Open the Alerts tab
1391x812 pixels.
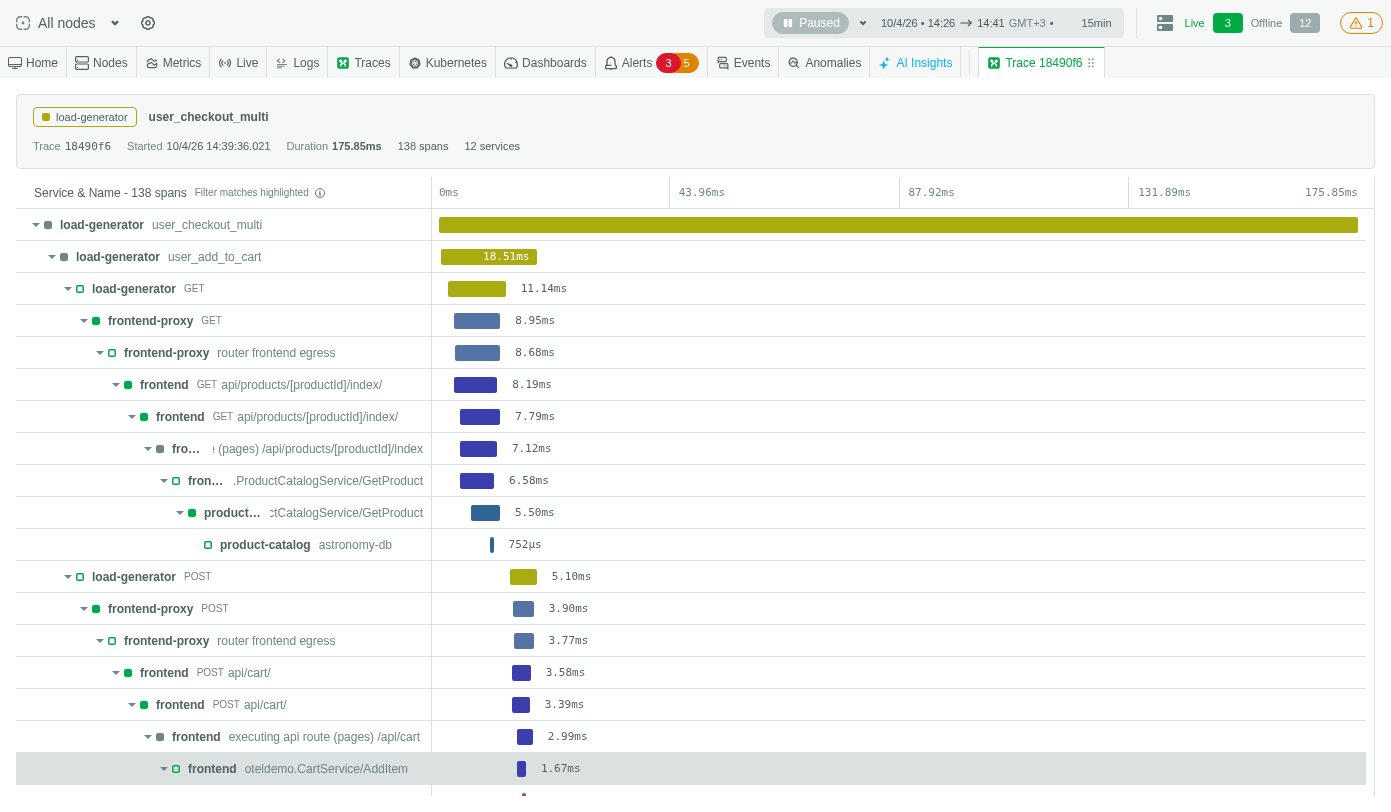coord(628,63)
